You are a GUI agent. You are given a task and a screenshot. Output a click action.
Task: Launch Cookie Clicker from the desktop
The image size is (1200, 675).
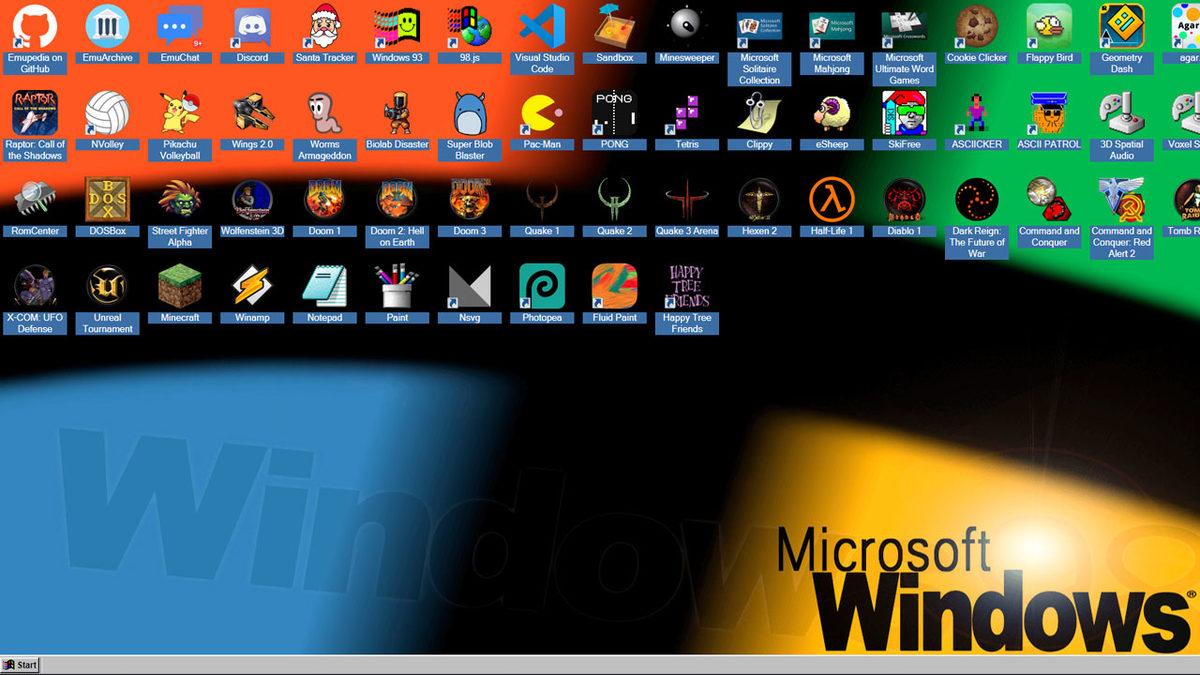(x=976, y=25)
